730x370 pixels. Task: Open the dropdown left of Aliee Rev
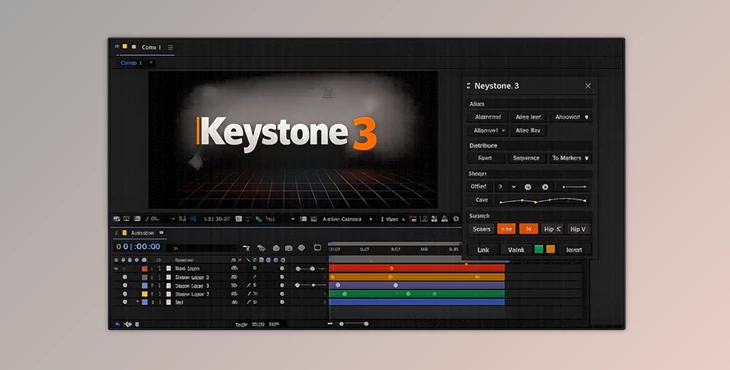tap(487, 131)
